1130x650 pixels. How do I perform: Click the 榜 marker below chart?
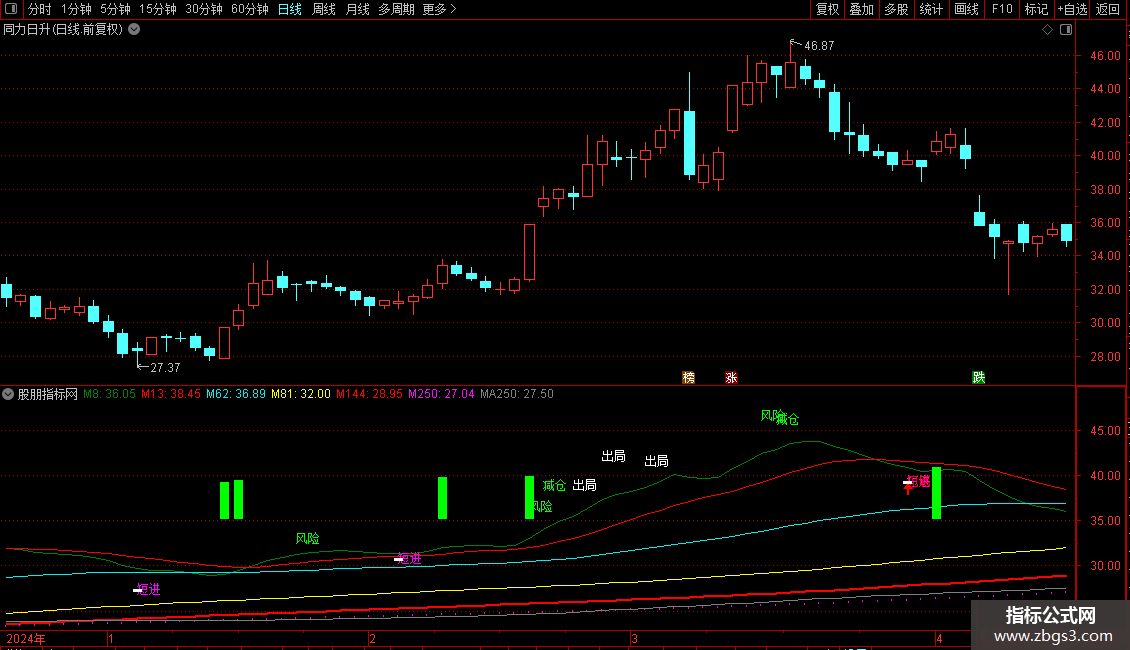point(688,378)
